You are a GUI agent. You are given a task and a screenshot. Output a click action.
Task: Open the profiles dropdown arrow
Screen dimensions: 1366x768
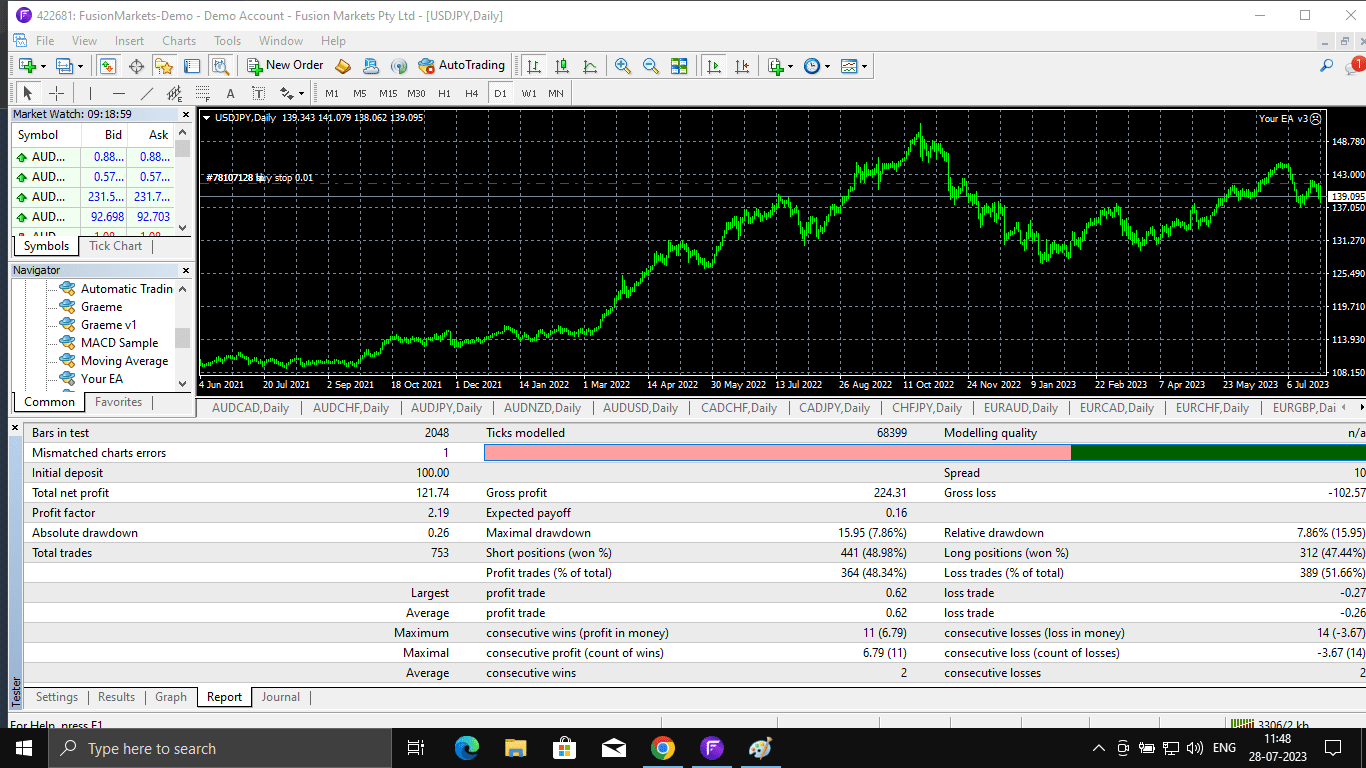click(81, 67)
